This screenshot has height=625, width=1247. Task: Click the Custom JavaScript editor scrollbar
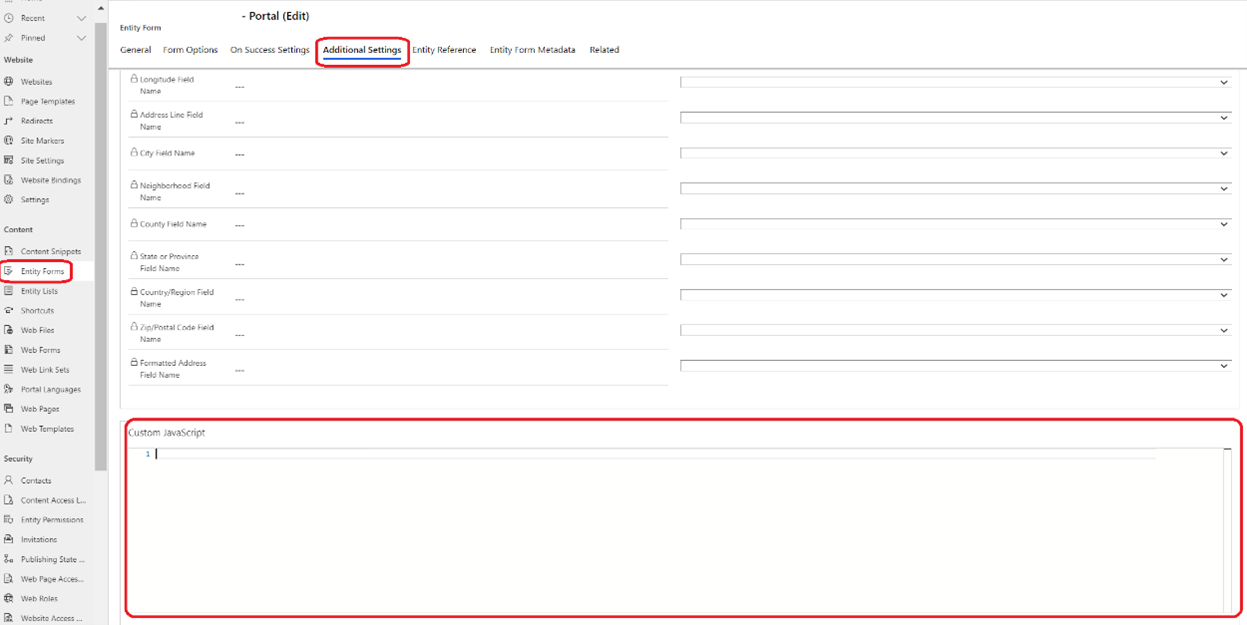(1227, 530)
